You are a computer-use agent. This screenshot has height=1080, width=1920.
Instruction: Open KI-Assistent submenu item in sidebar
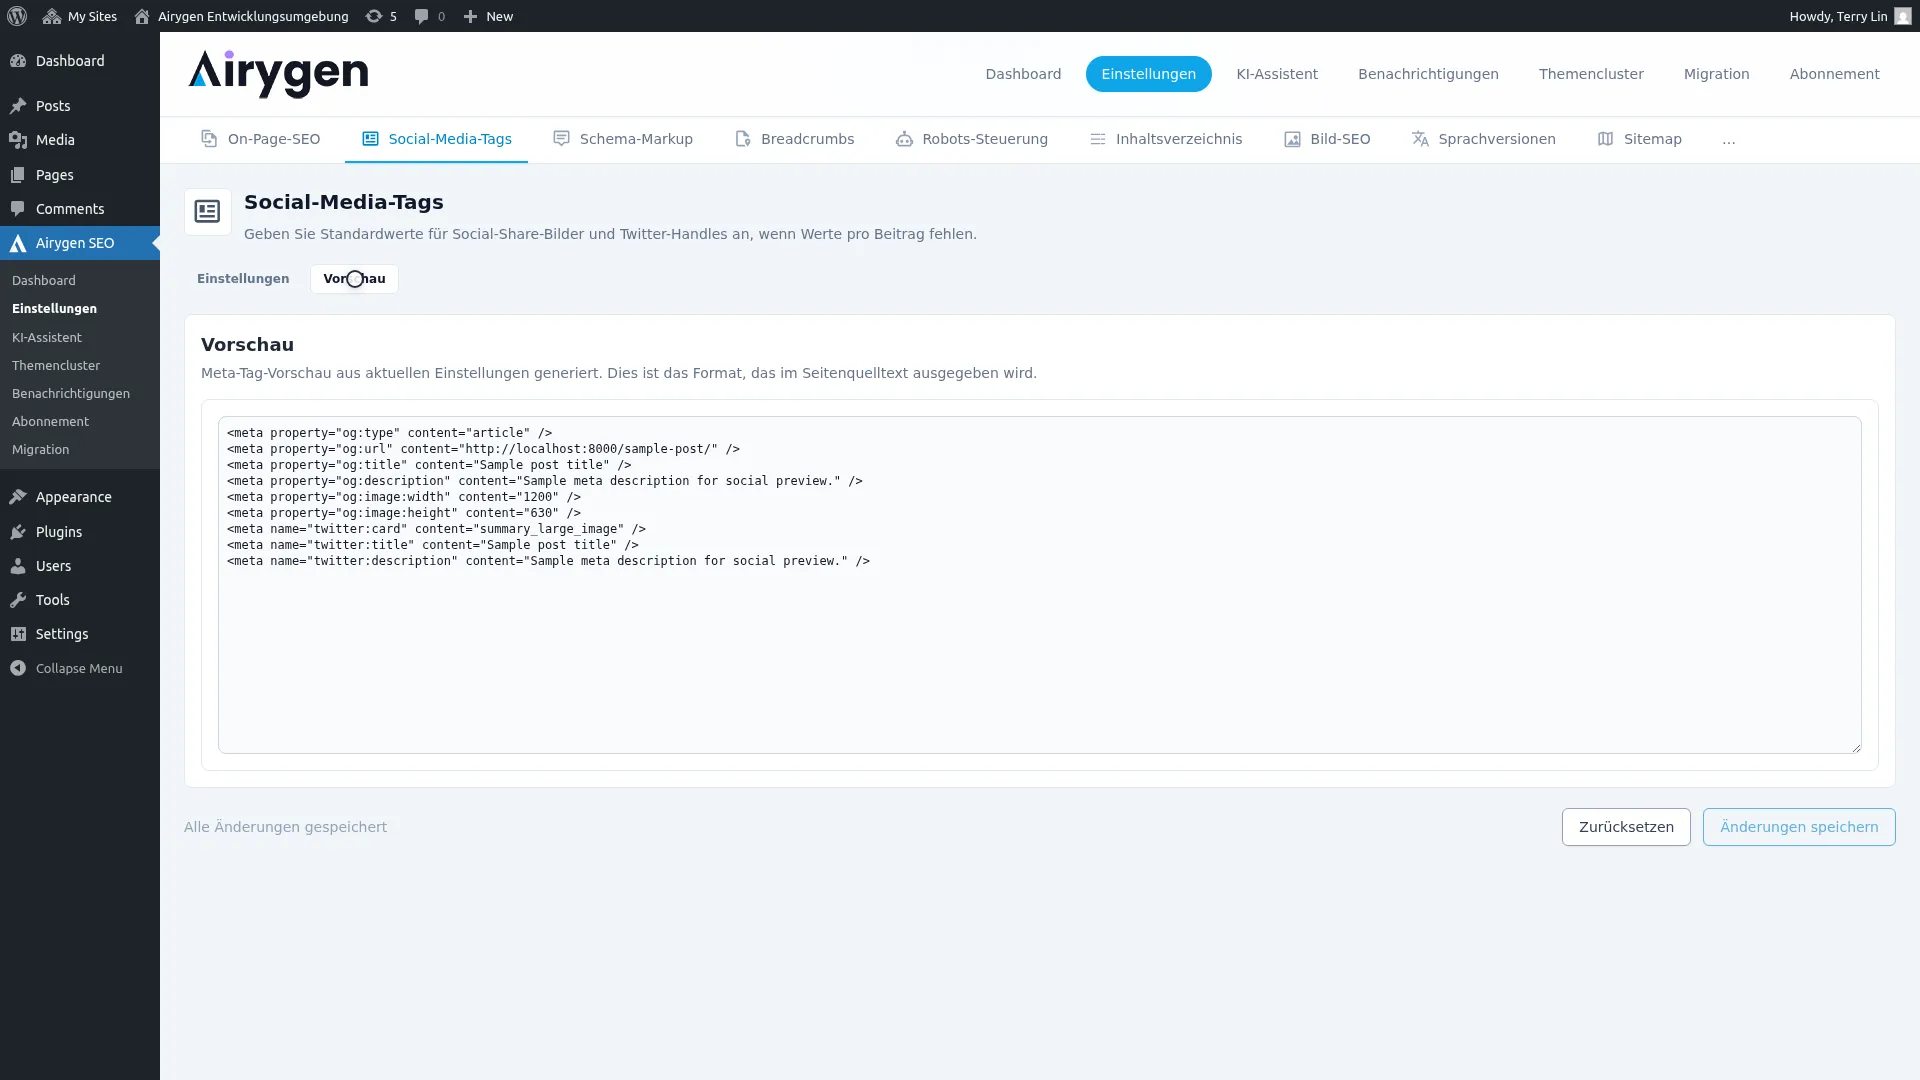(x=47, y=338)
